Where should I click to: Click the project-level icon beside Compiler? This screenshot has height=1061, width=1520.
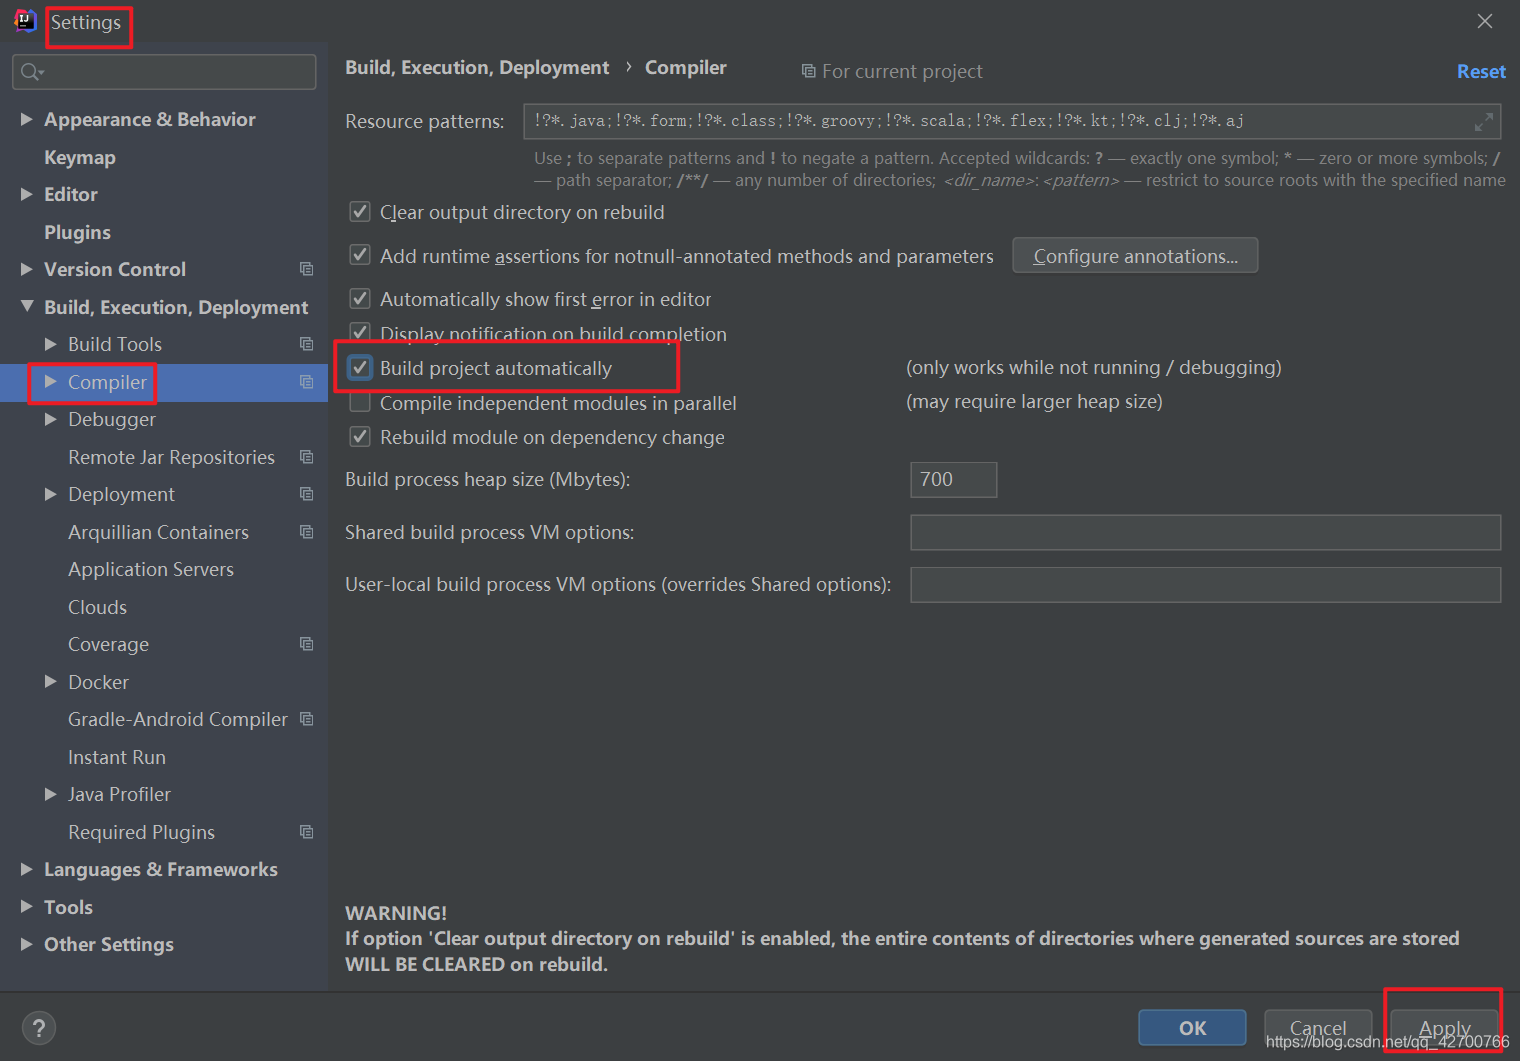[306, 381]
